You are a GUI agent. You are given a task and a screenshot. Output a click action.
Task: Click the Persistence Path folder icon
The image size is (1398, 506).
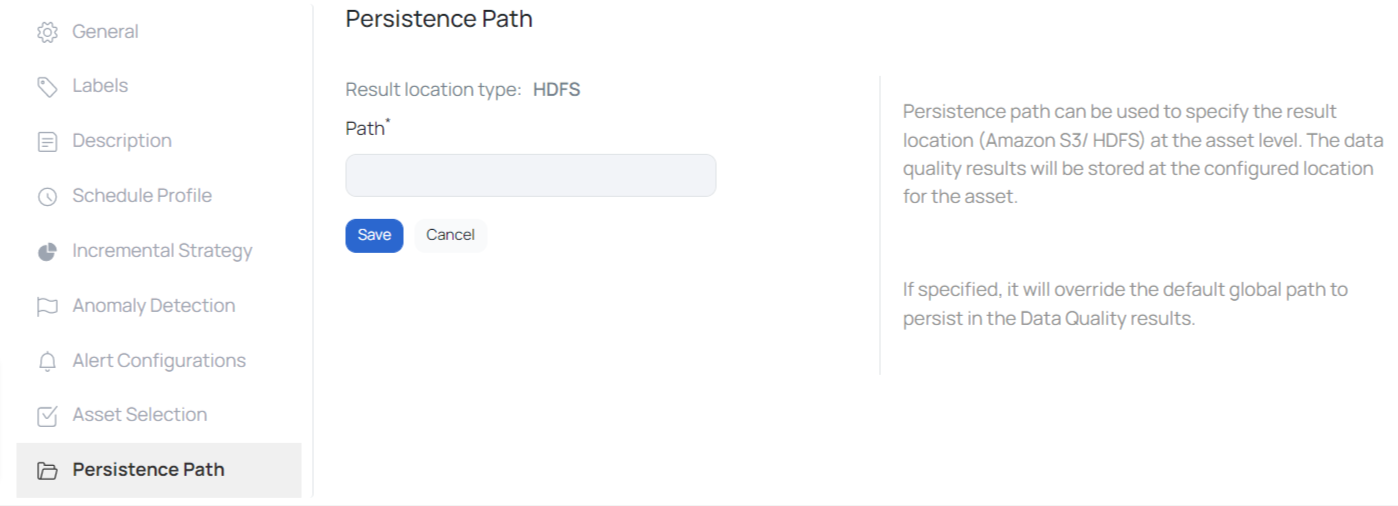point(47,471)
